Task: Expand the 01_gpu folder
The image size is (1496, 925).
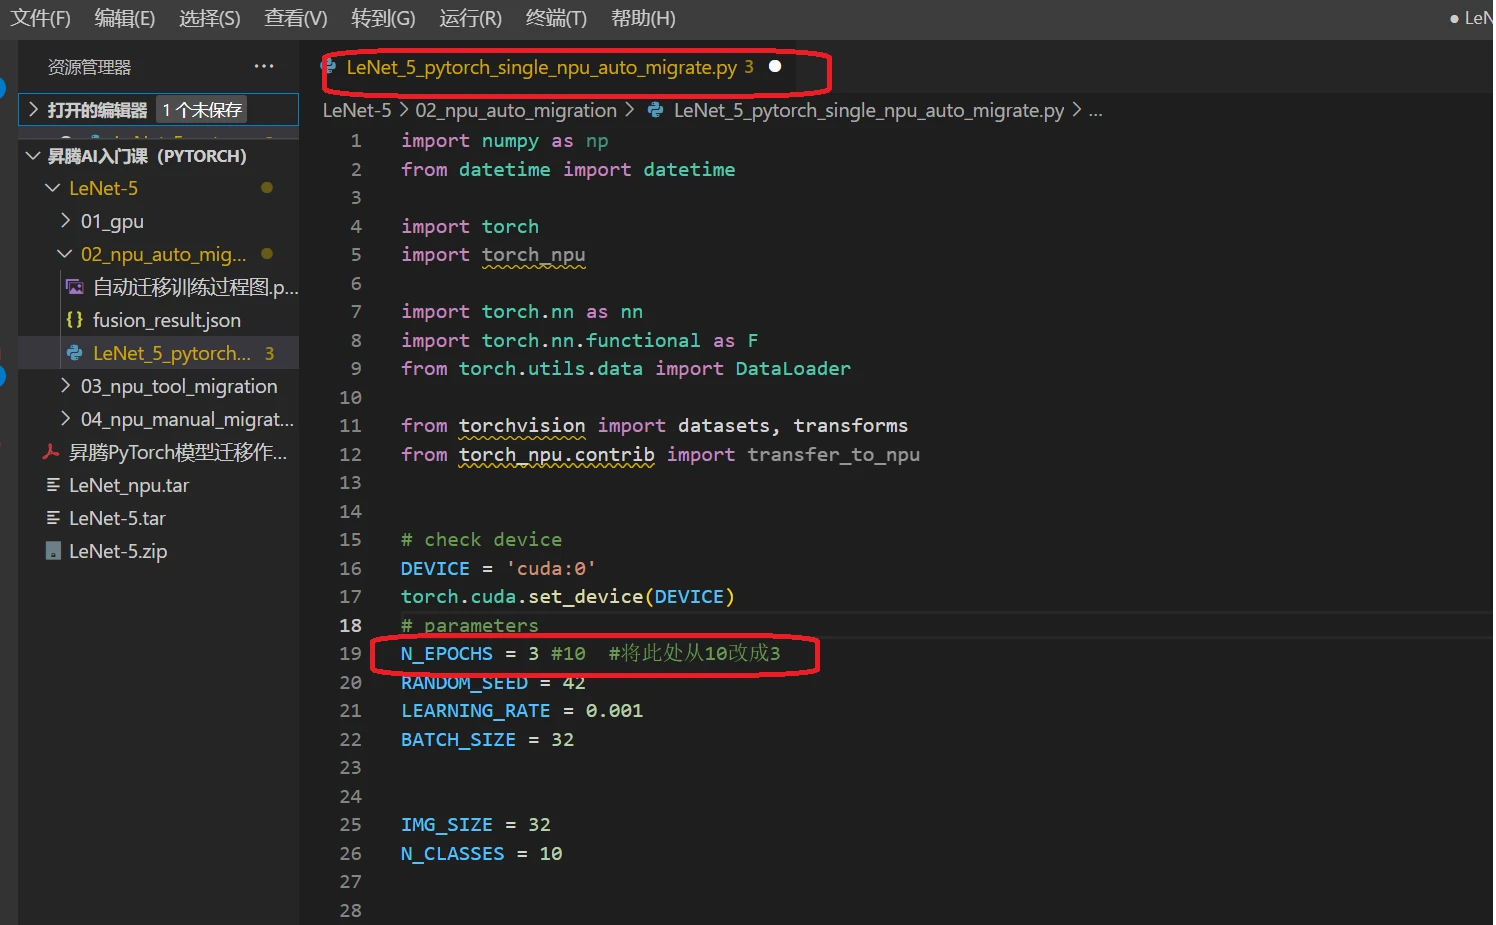Action: 112,221
